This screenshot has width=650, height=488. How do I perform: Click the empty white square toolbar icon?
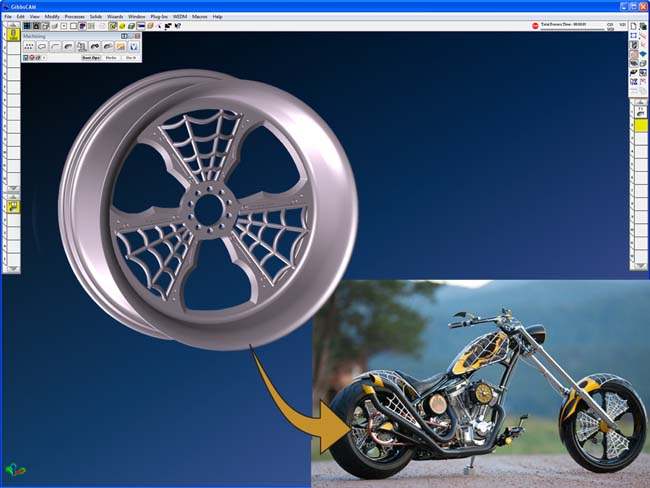coord(73,26)
